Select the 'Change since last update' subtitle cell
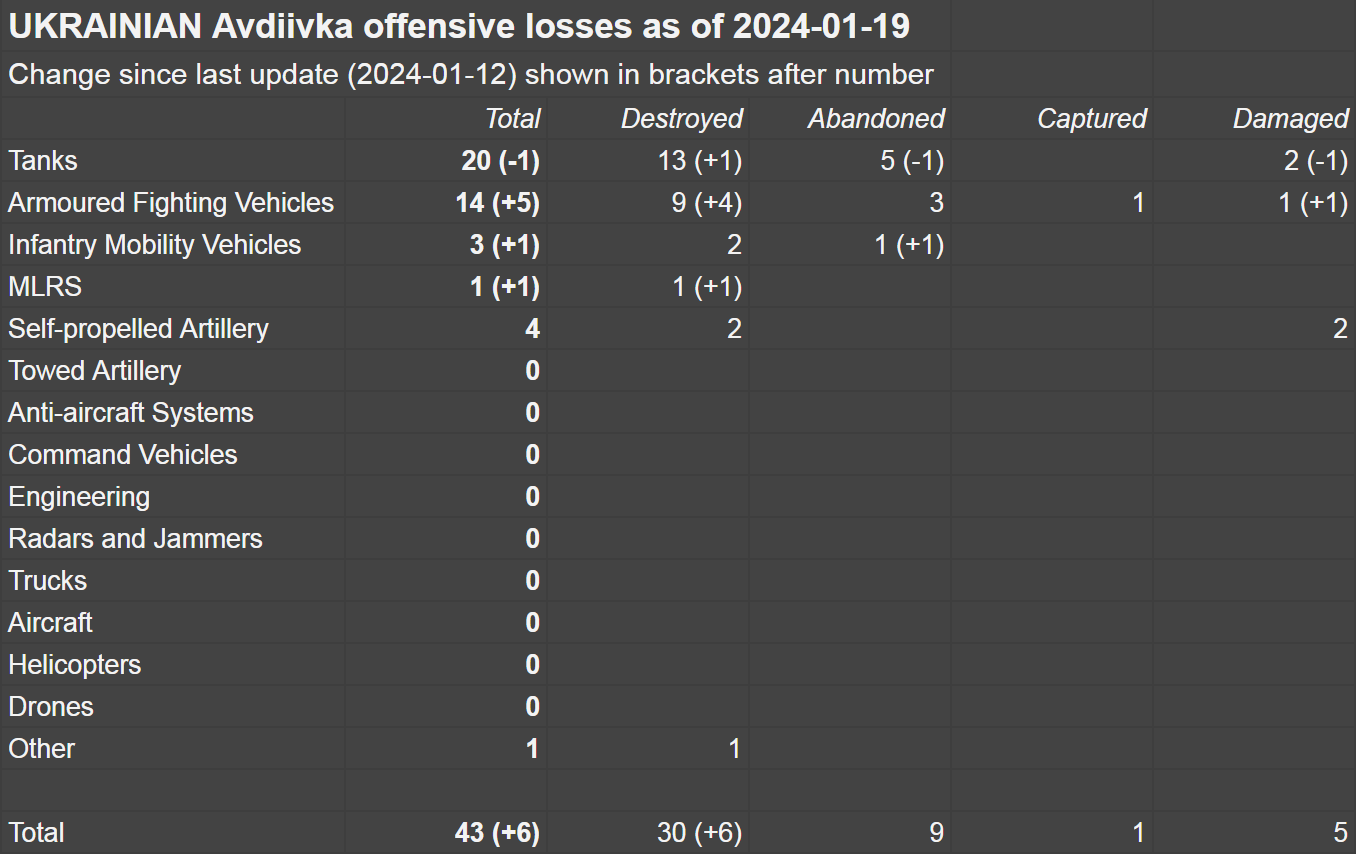 [x=471, y=75]
